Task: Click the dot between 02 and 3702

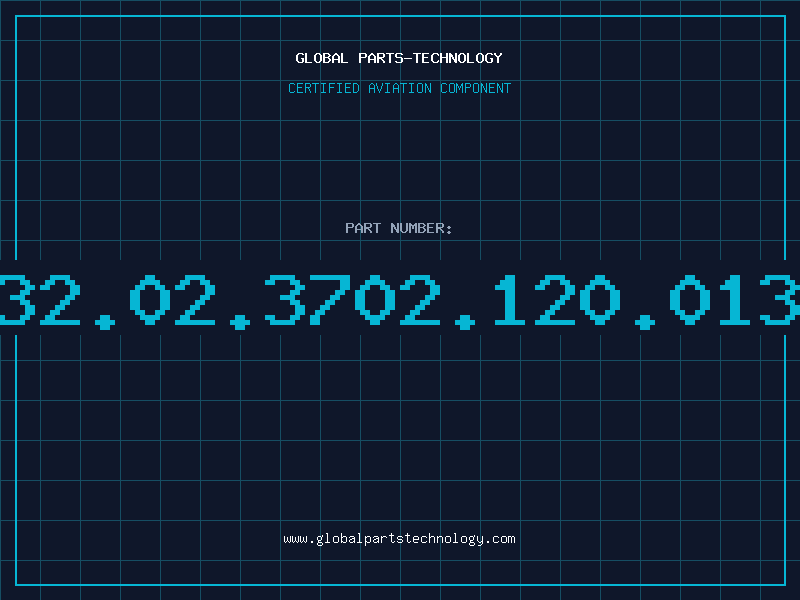Action: 240,322
